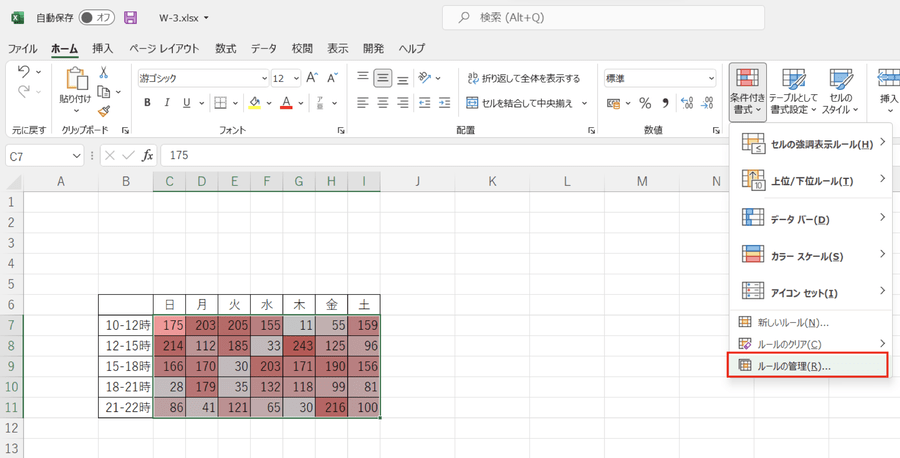Open the font size dropdown 12
The width and height of the screenshot is (900, 458).
click(297, 78)
